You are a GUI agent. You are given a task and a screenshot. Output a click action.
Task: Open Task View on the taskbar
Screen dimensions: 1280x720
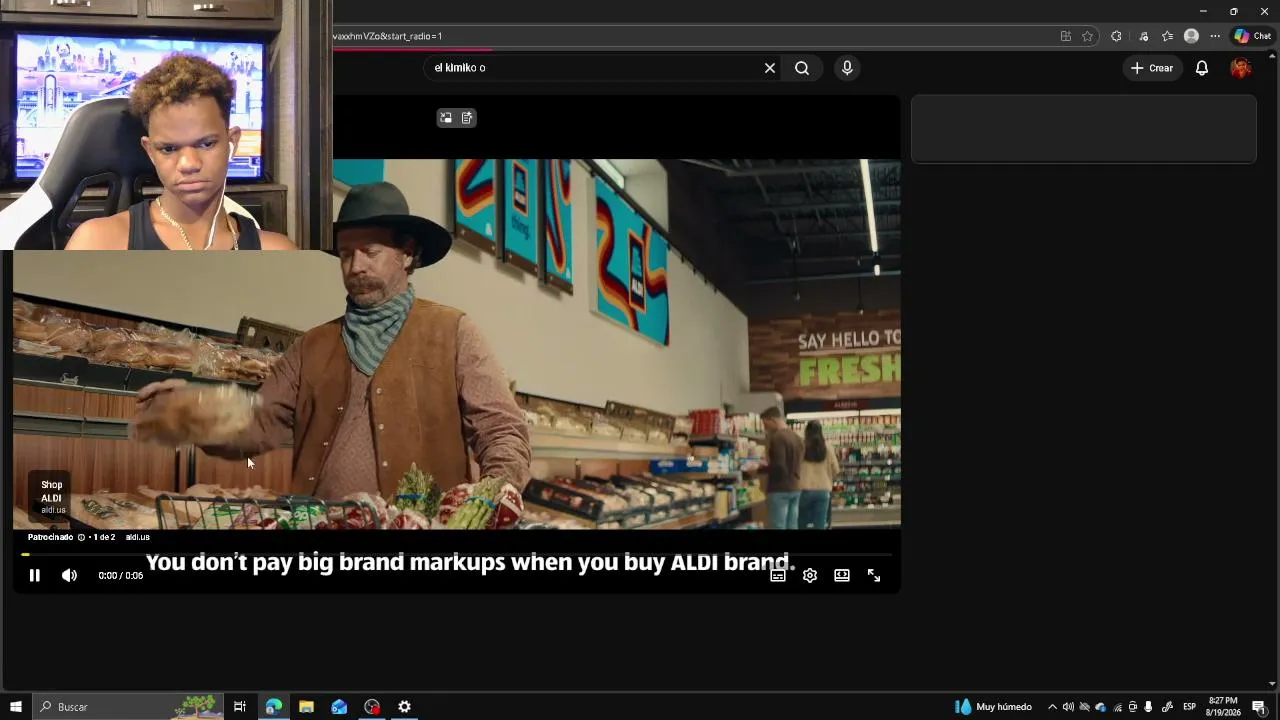tap(240, 707)
